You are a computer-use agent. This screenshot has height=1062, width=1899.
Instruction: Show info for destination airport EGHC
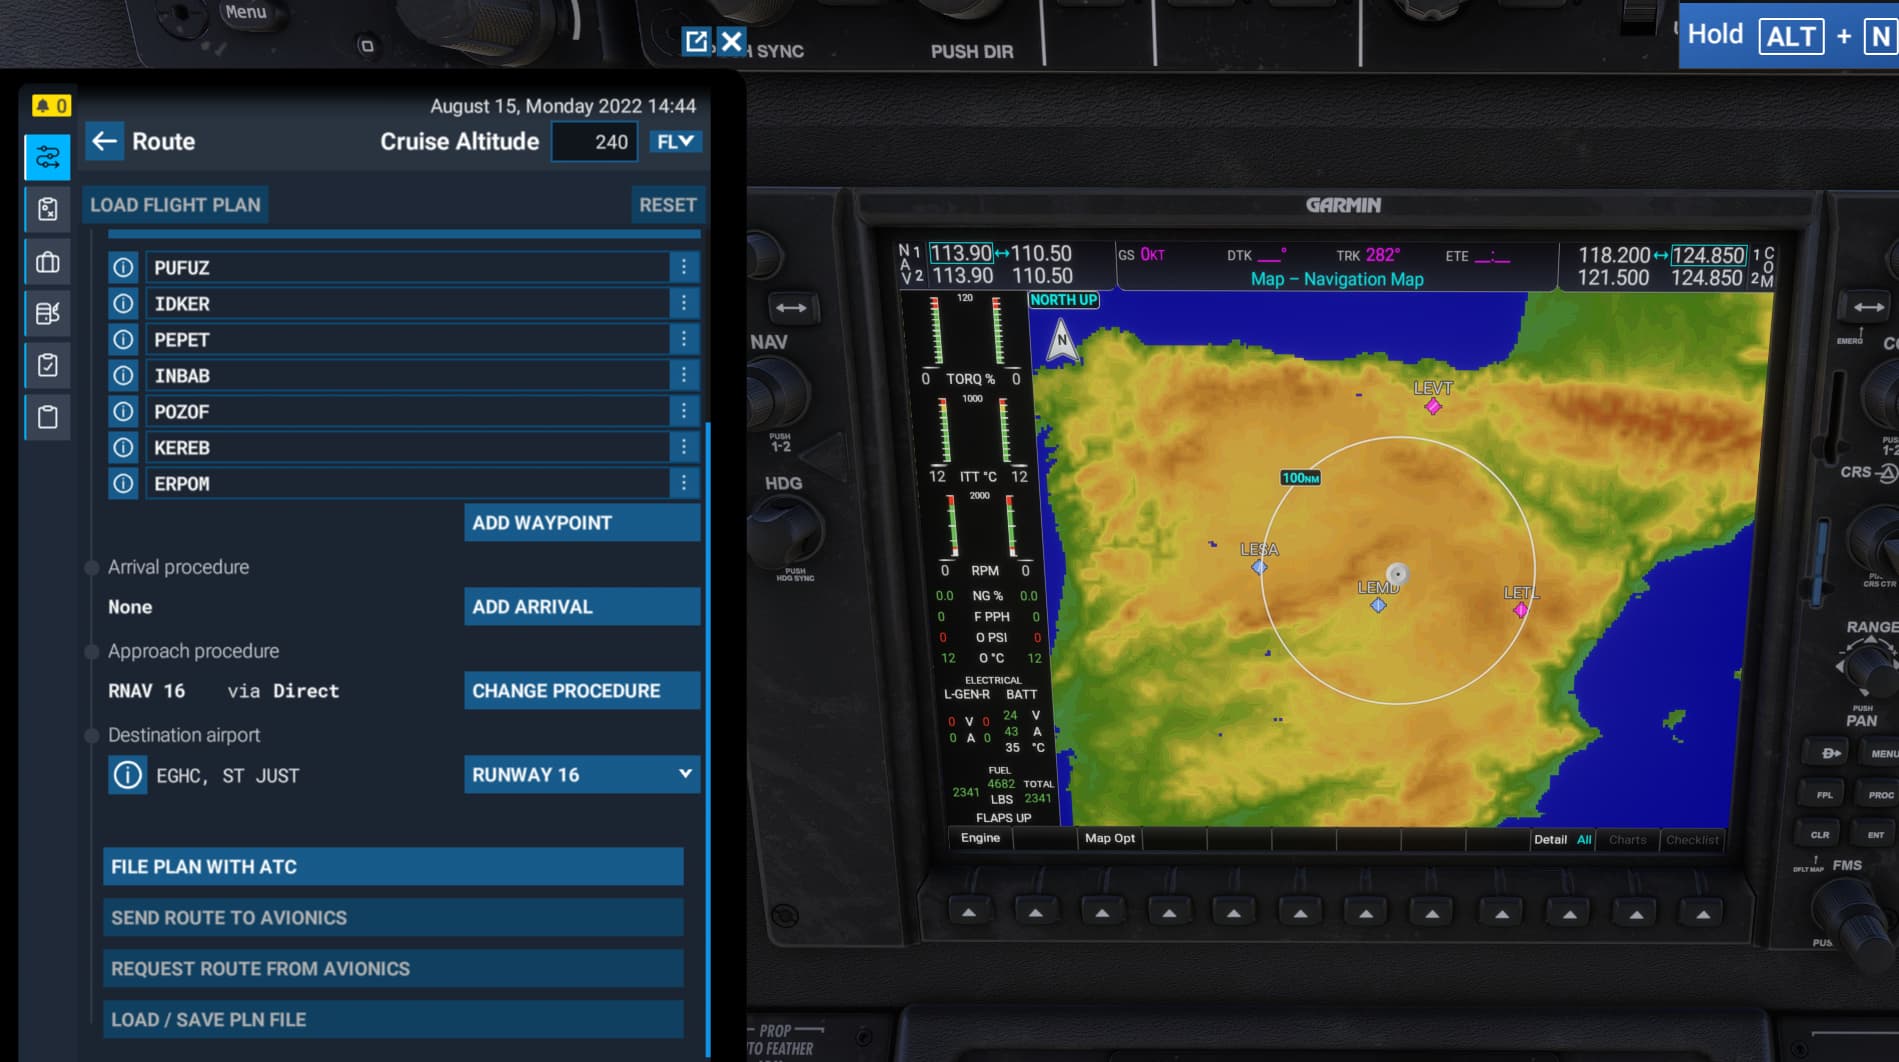127,775
